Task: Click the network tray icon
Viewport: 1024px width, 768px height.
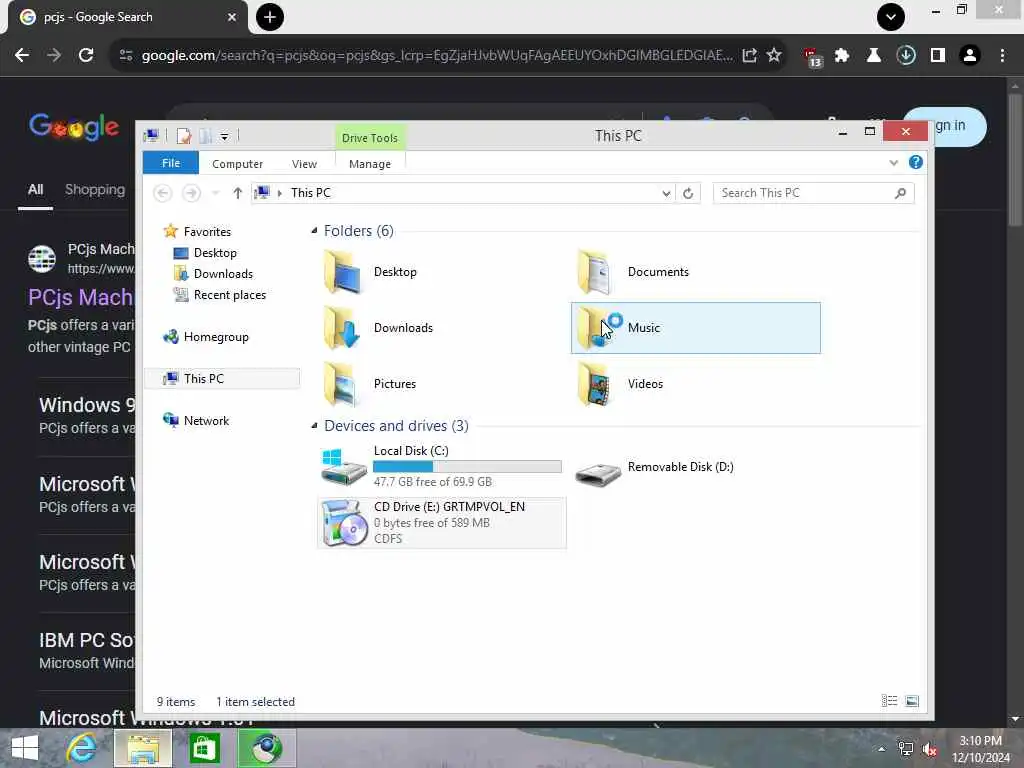Action: [906, 749]
